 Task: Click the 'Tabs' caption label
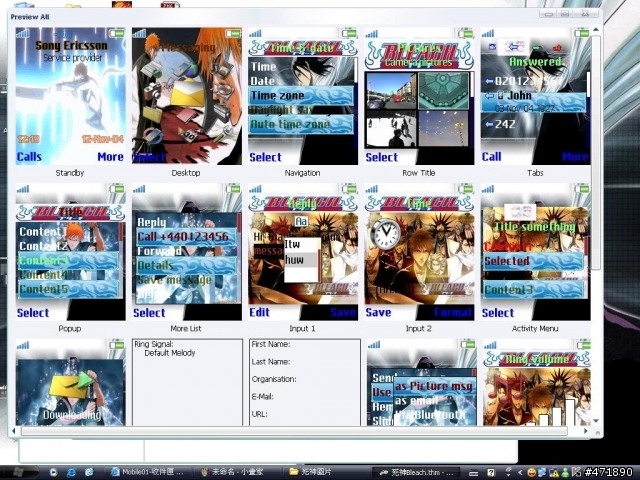pos(535,173)
